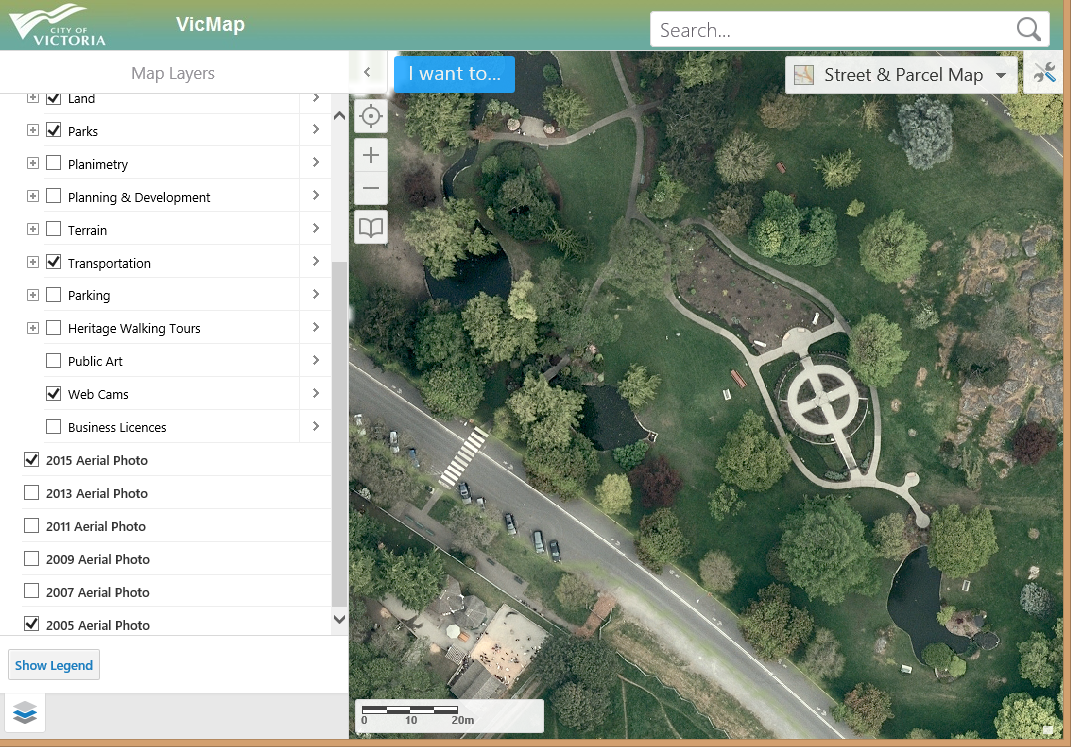The height and width of the screenshot is (747, 1071).
Task: Collapse the Map Layers panel arrow
Action: (367, 72)
